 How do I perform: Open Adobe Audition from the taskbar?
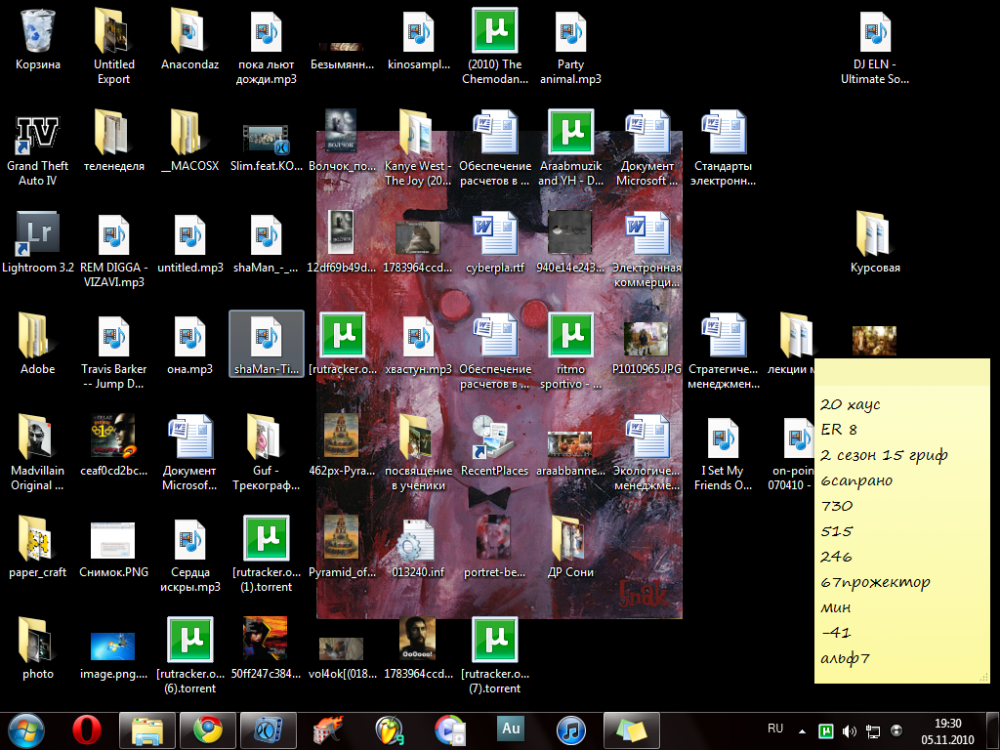[x=511, y=731]
